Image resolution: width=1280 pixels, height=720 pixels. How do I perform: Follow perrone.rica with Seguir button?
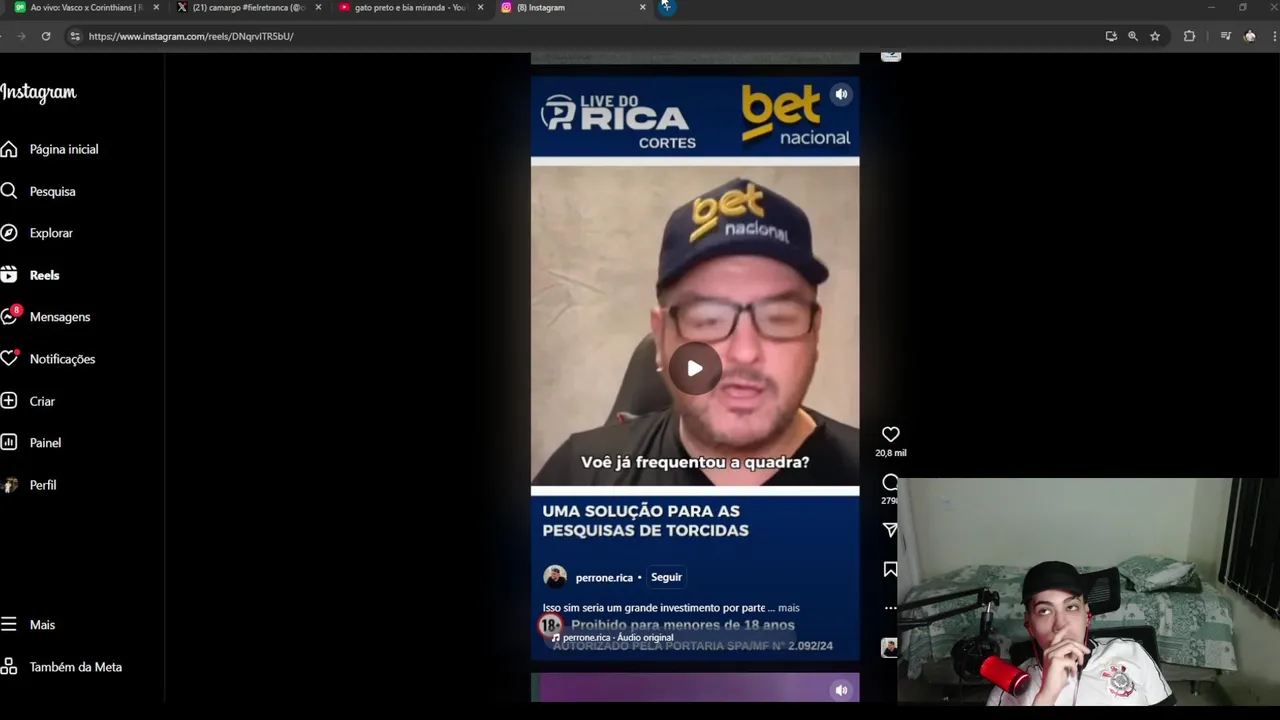pos(666,577)
